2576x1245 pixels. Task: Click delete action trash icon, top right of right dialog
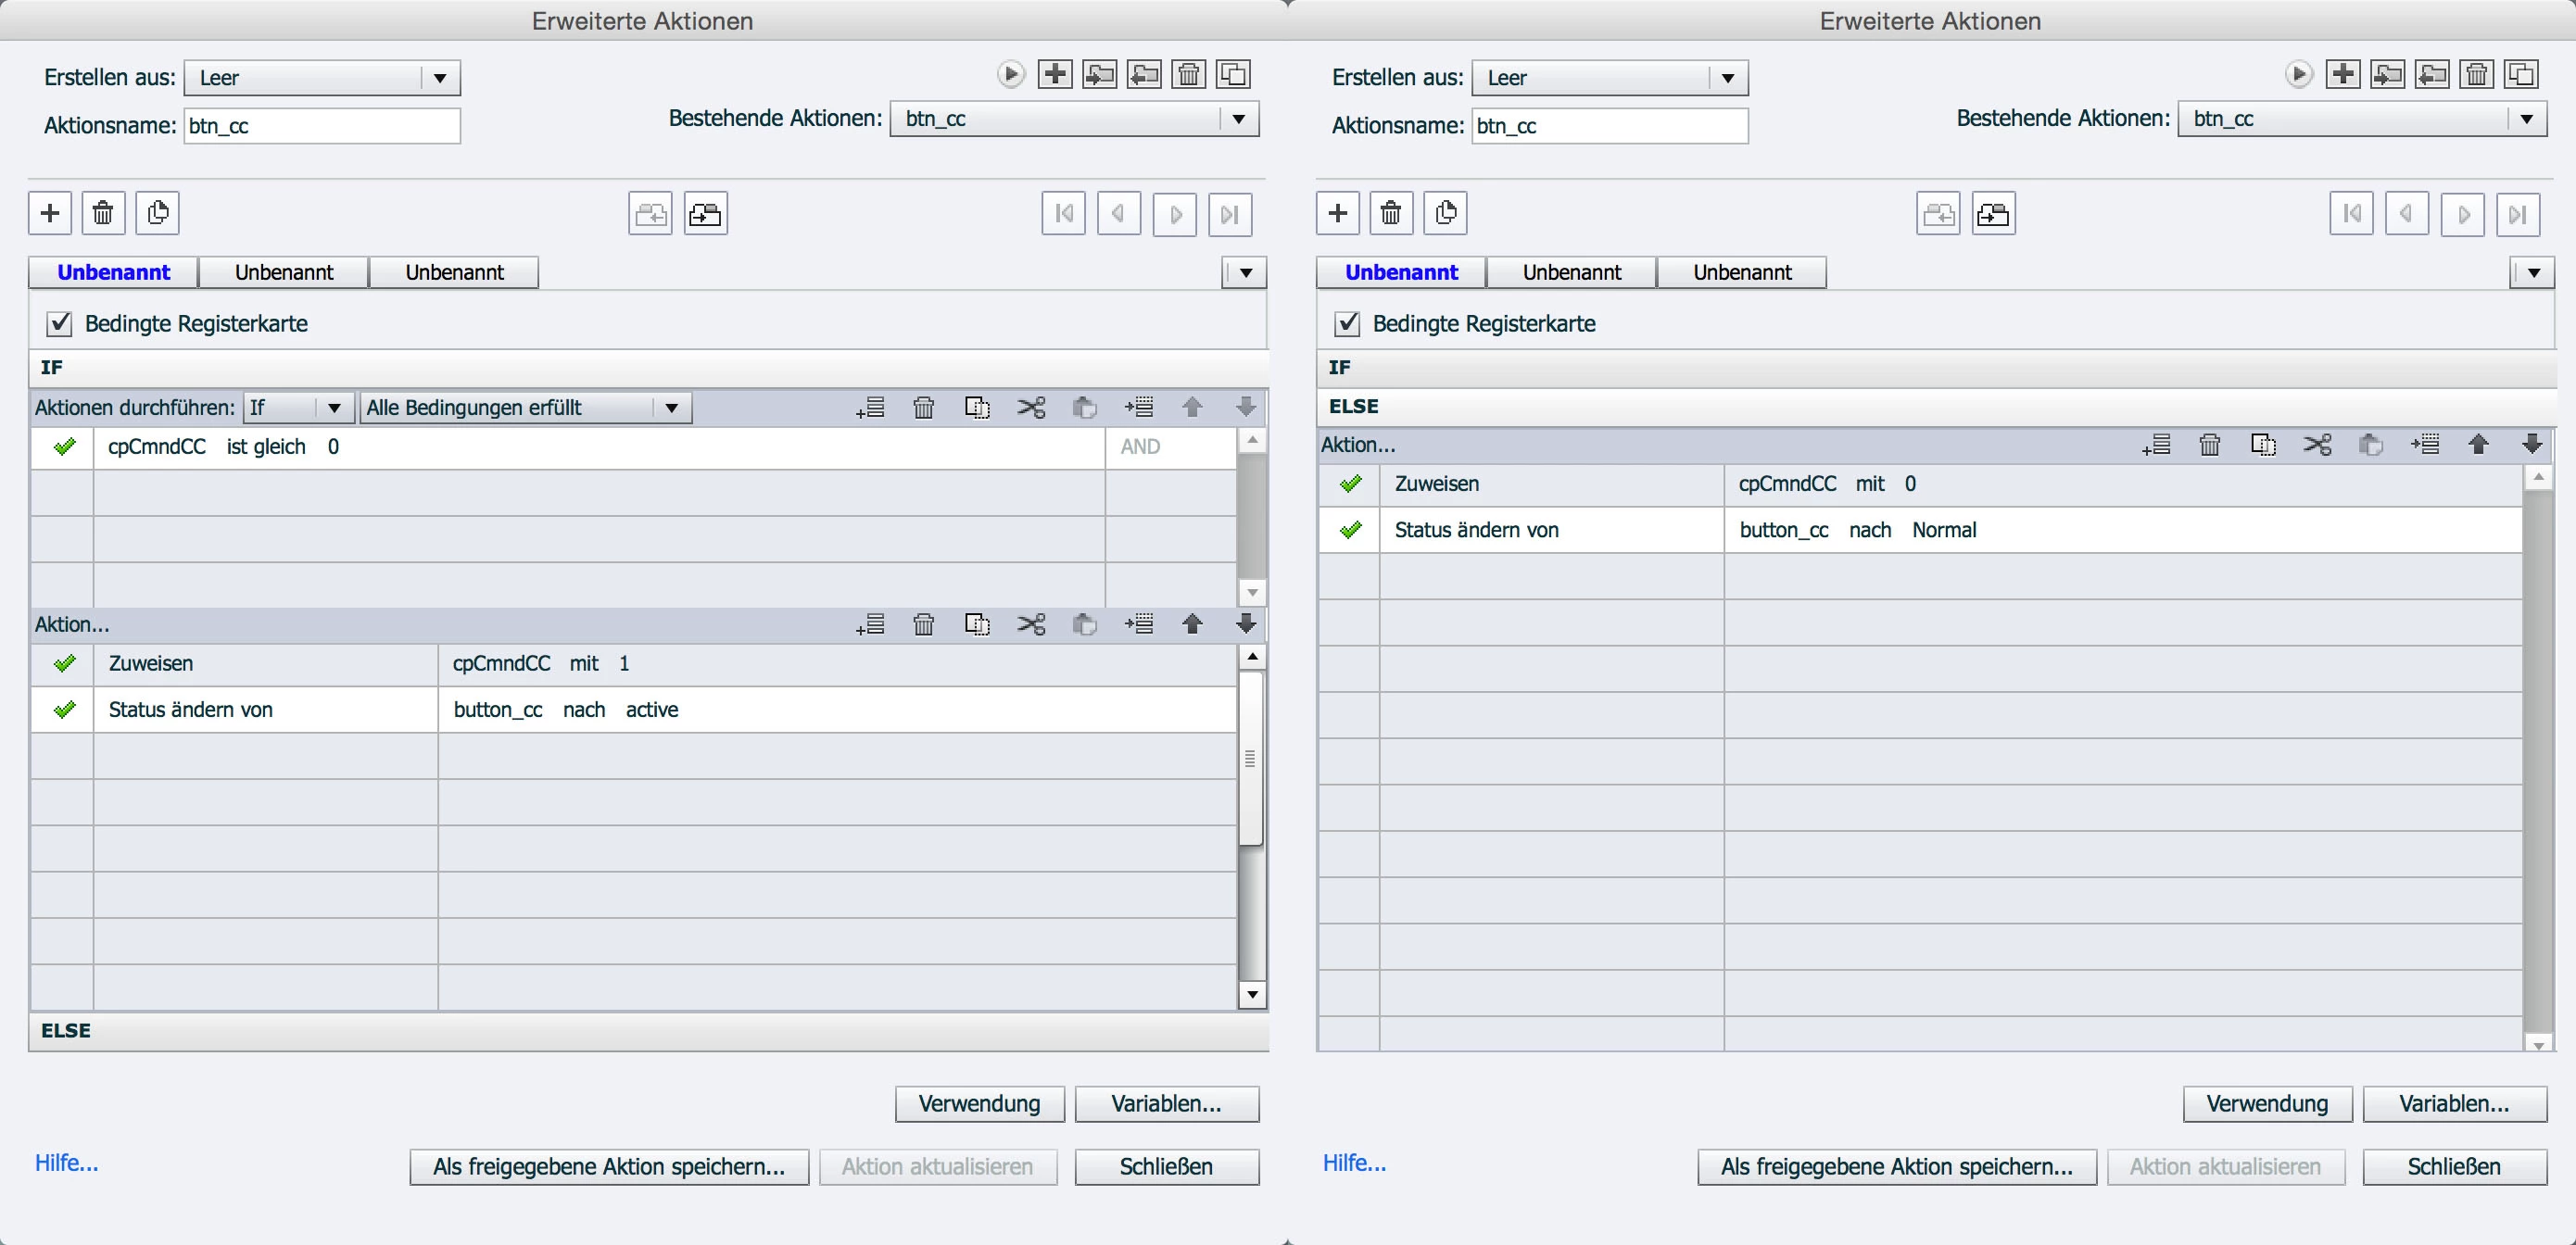coord(2477,74)
